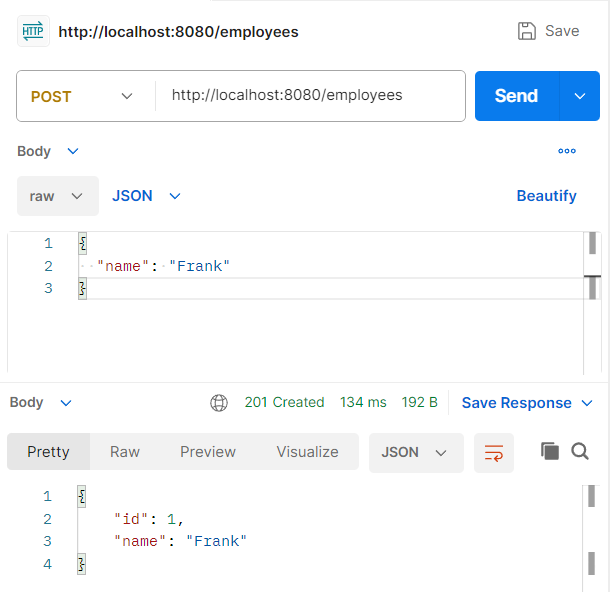This screenshot has height=592, width=610.
Task: Click the Send dropdown arrow
Action: click(580, 96)
